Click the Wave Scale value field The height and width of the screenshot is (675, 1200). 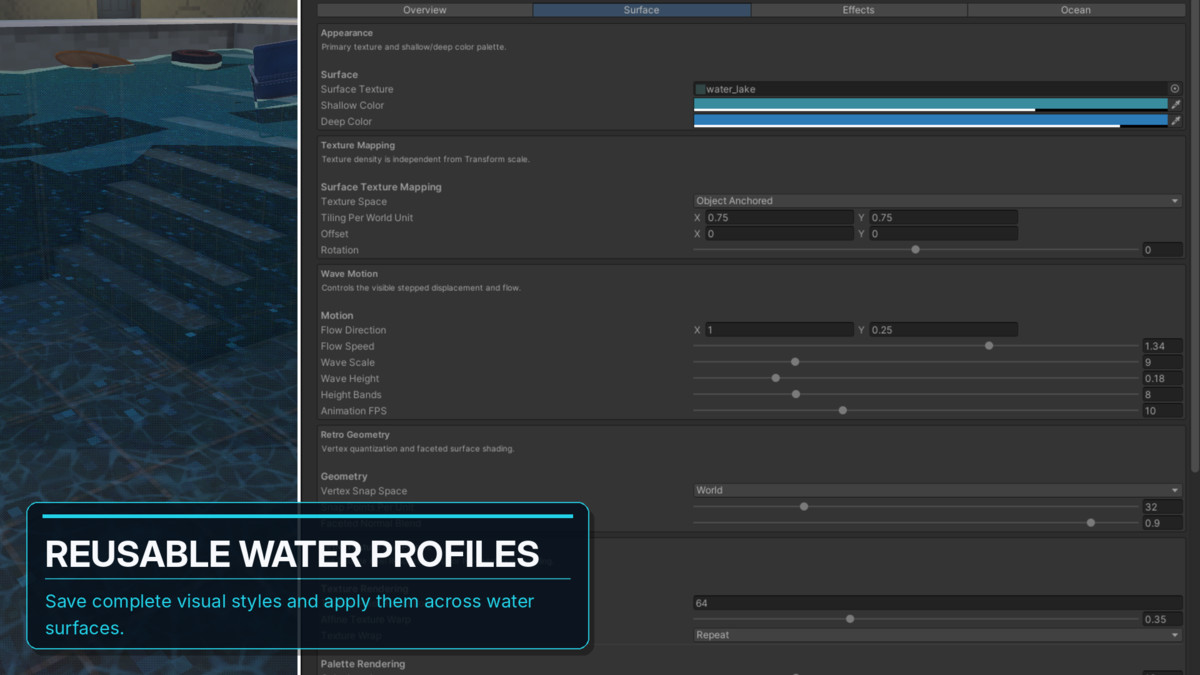1162,362
